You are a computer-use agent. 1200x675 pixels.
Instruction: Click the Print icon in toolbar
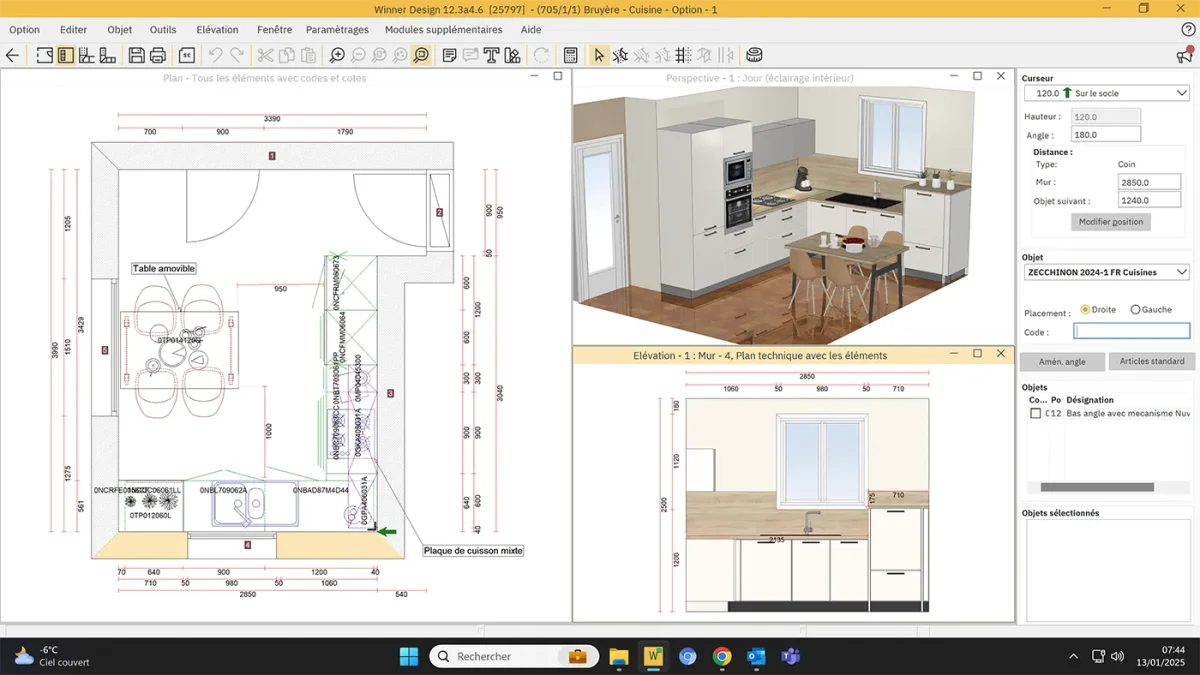(158, 55)
